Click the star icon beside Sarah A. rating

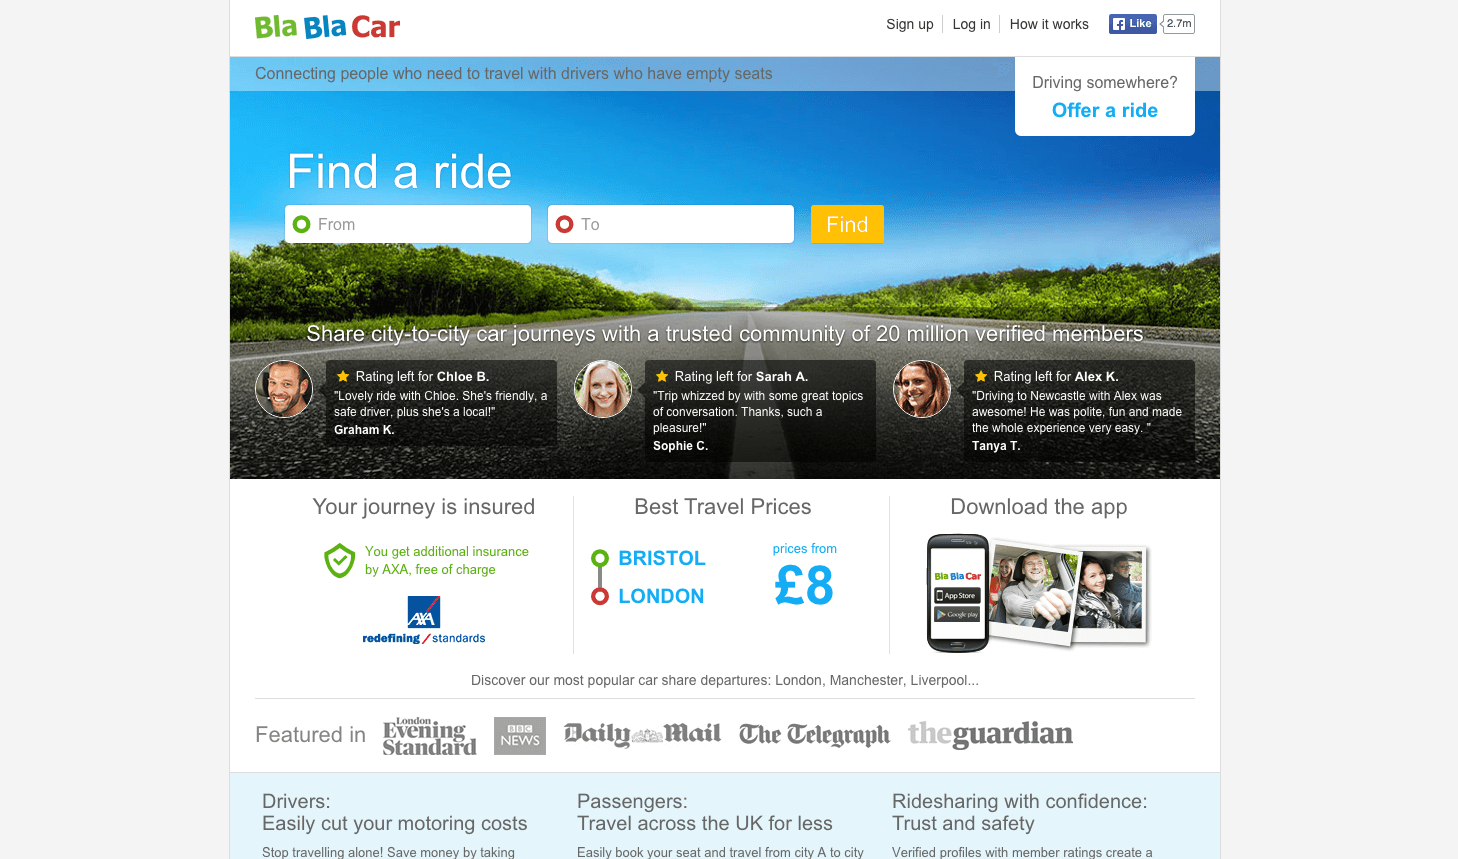pos(662,376)
